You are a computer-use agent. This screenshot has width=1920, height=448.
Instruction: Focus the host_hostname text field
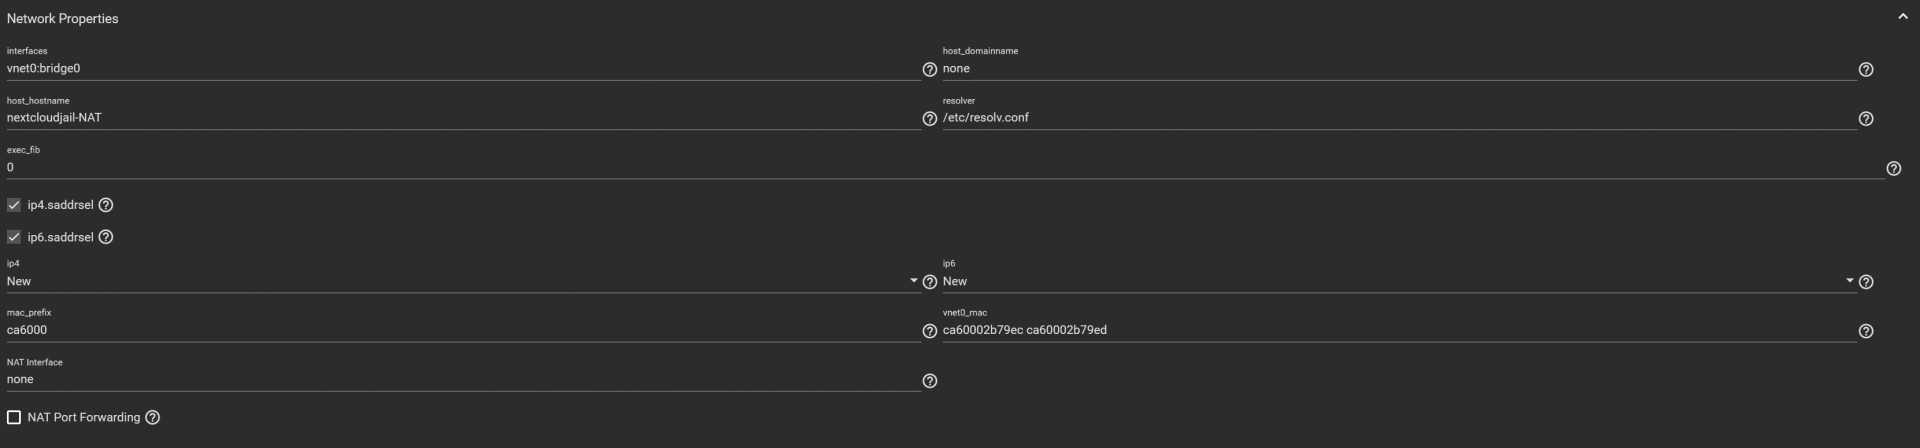point(460,118)
